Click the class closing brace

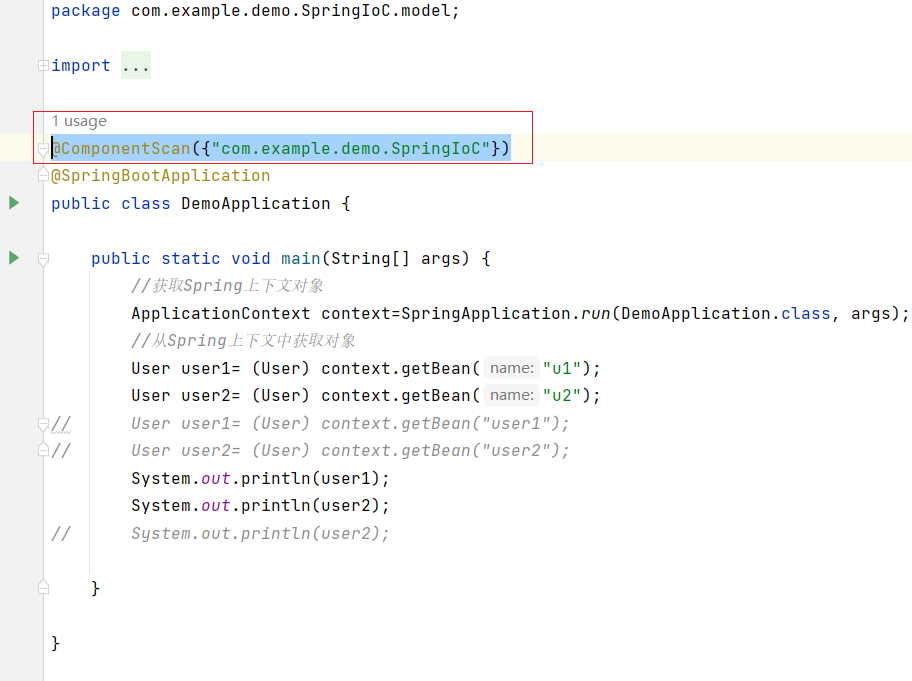(x=55, y=643)
